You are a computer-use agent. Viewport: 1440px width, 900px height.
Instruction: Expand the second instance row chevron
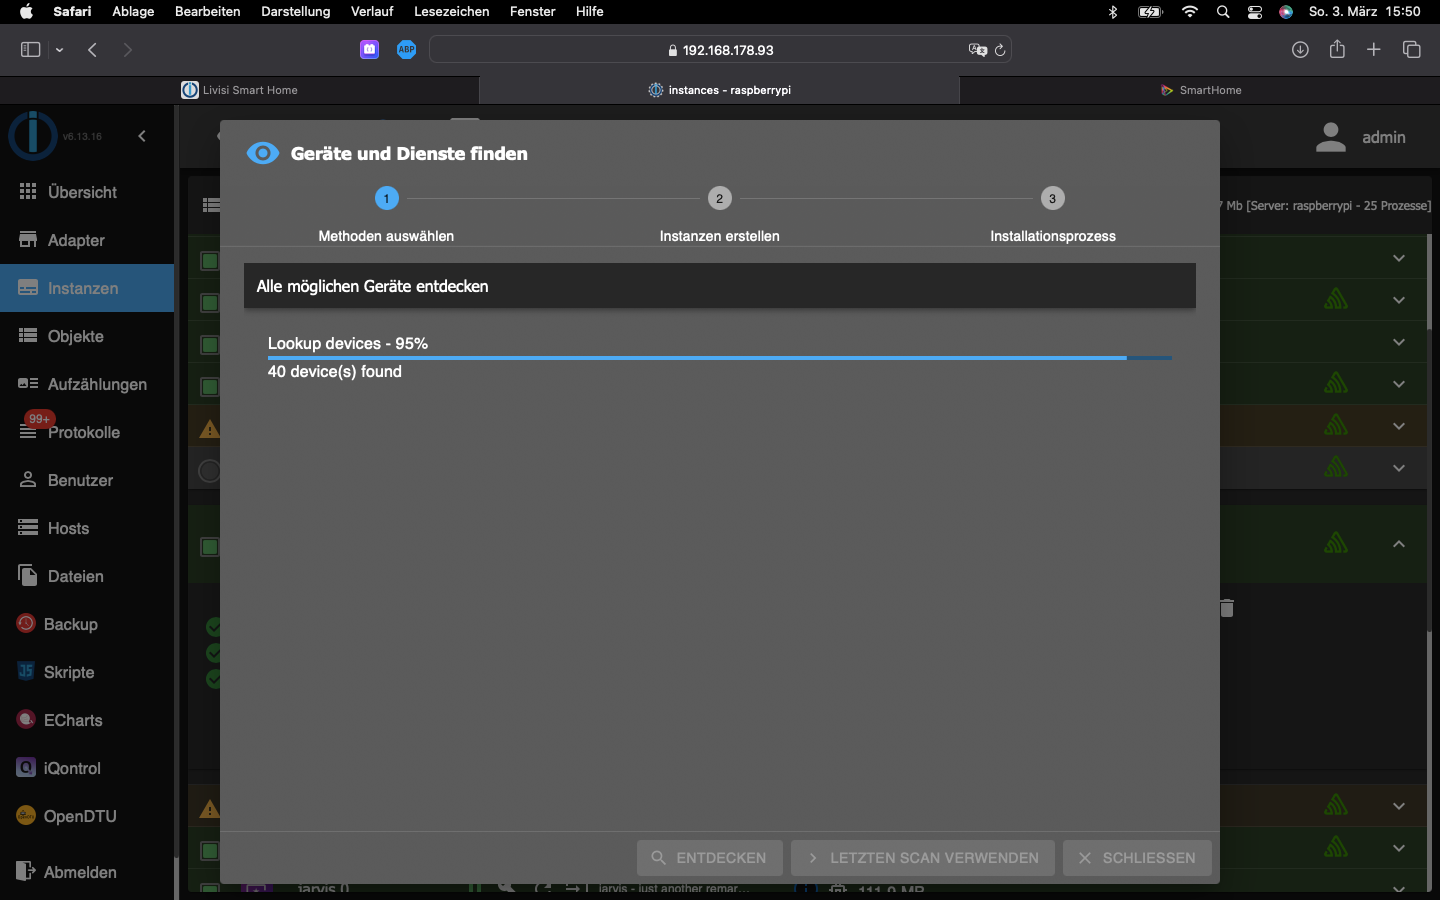(1399, 300)
